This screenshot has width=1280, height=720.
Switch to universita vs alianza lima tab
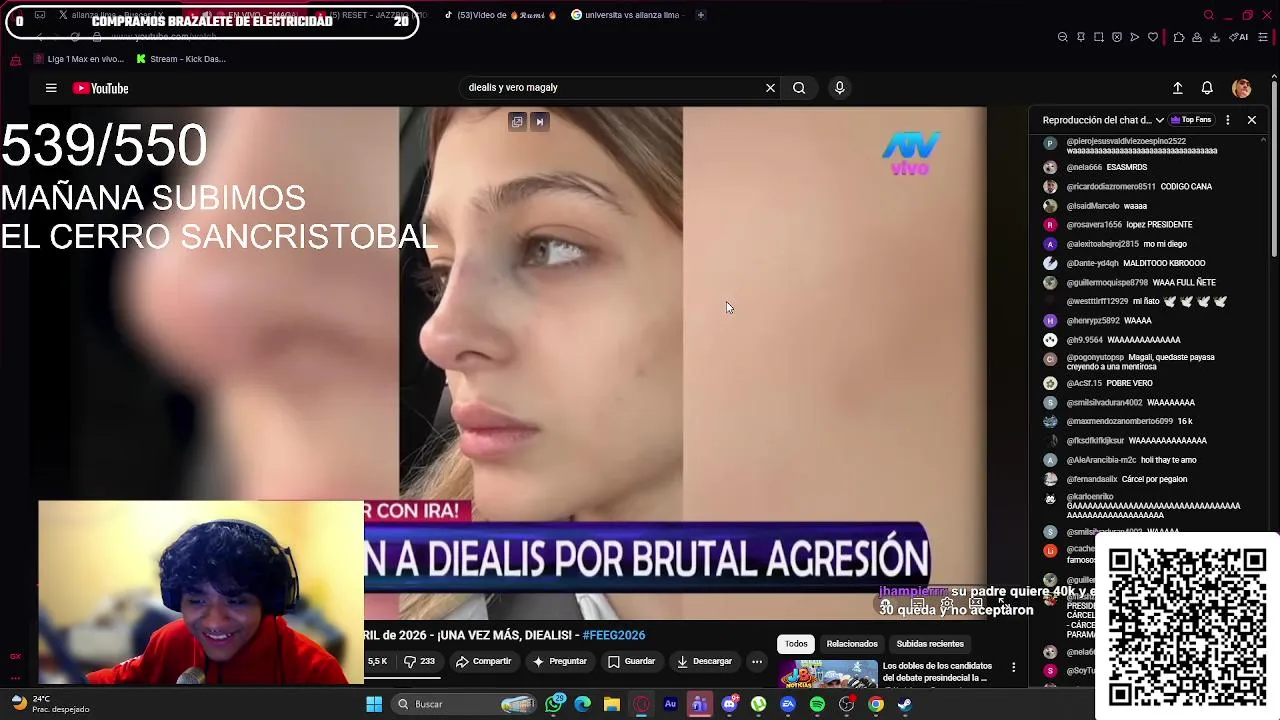pyautogui.click(x=625, y=15)
